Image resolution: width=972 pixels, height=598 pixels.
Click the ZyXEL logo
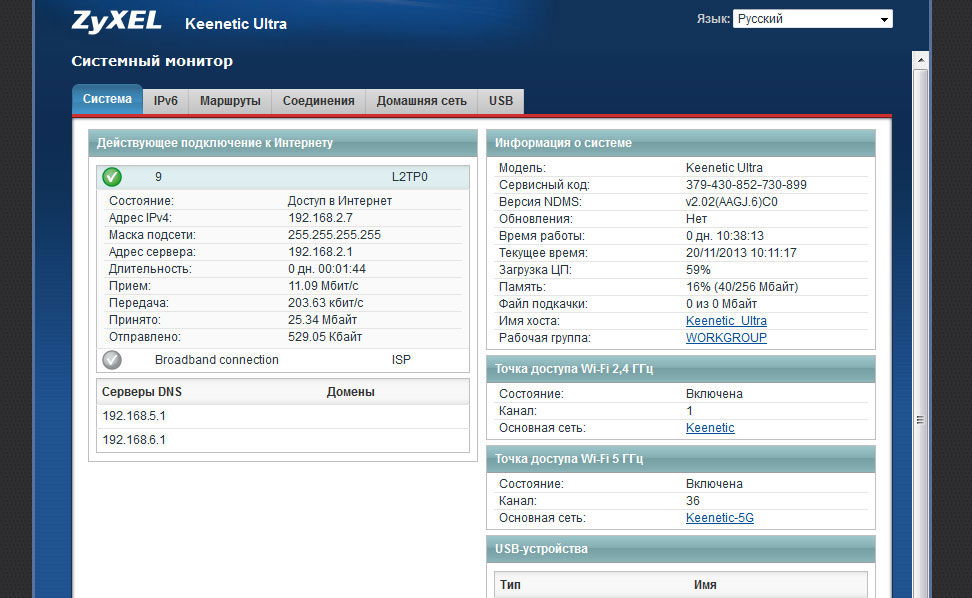(x=117, y=22)
